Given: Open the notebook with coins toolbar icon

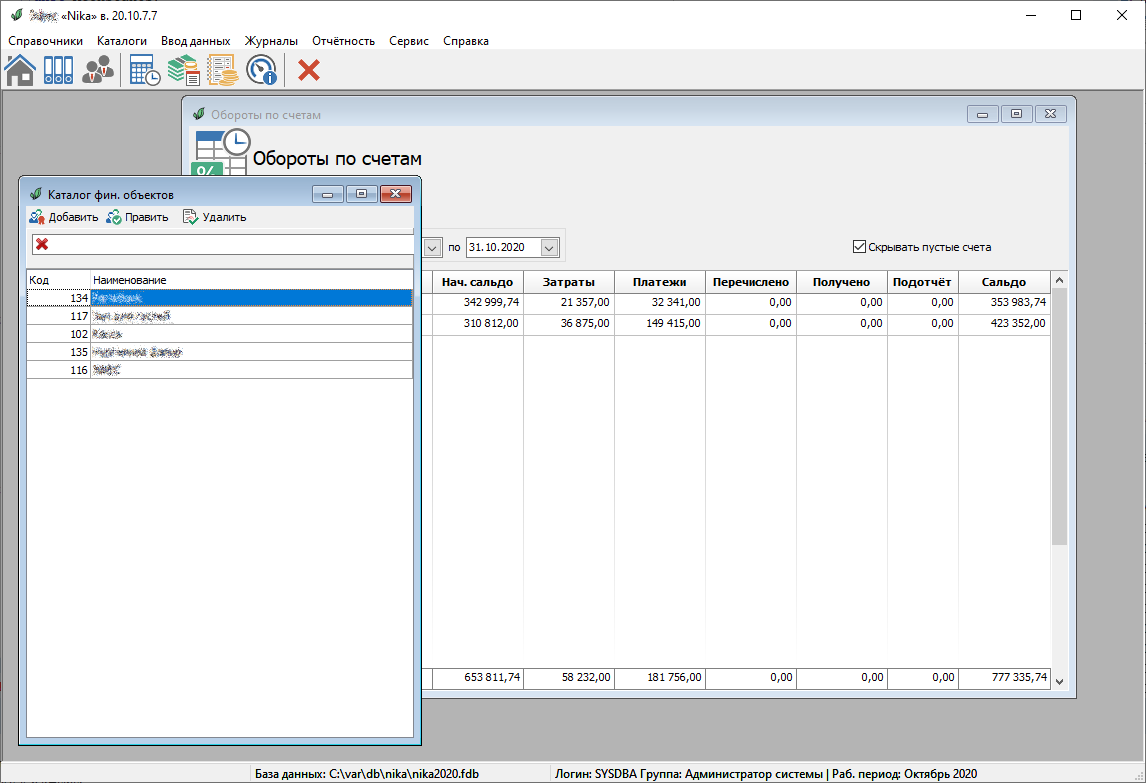Looking at the screenshot, I should pos(222,70).
